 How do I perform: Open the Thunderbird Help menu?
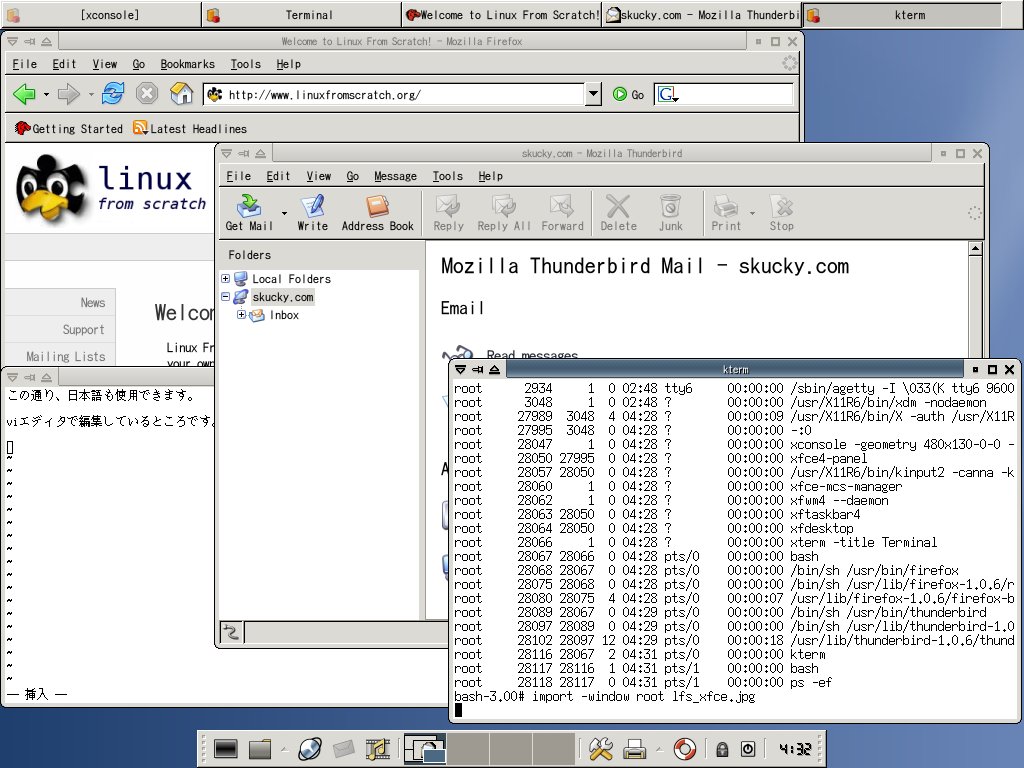click(490, 176)
